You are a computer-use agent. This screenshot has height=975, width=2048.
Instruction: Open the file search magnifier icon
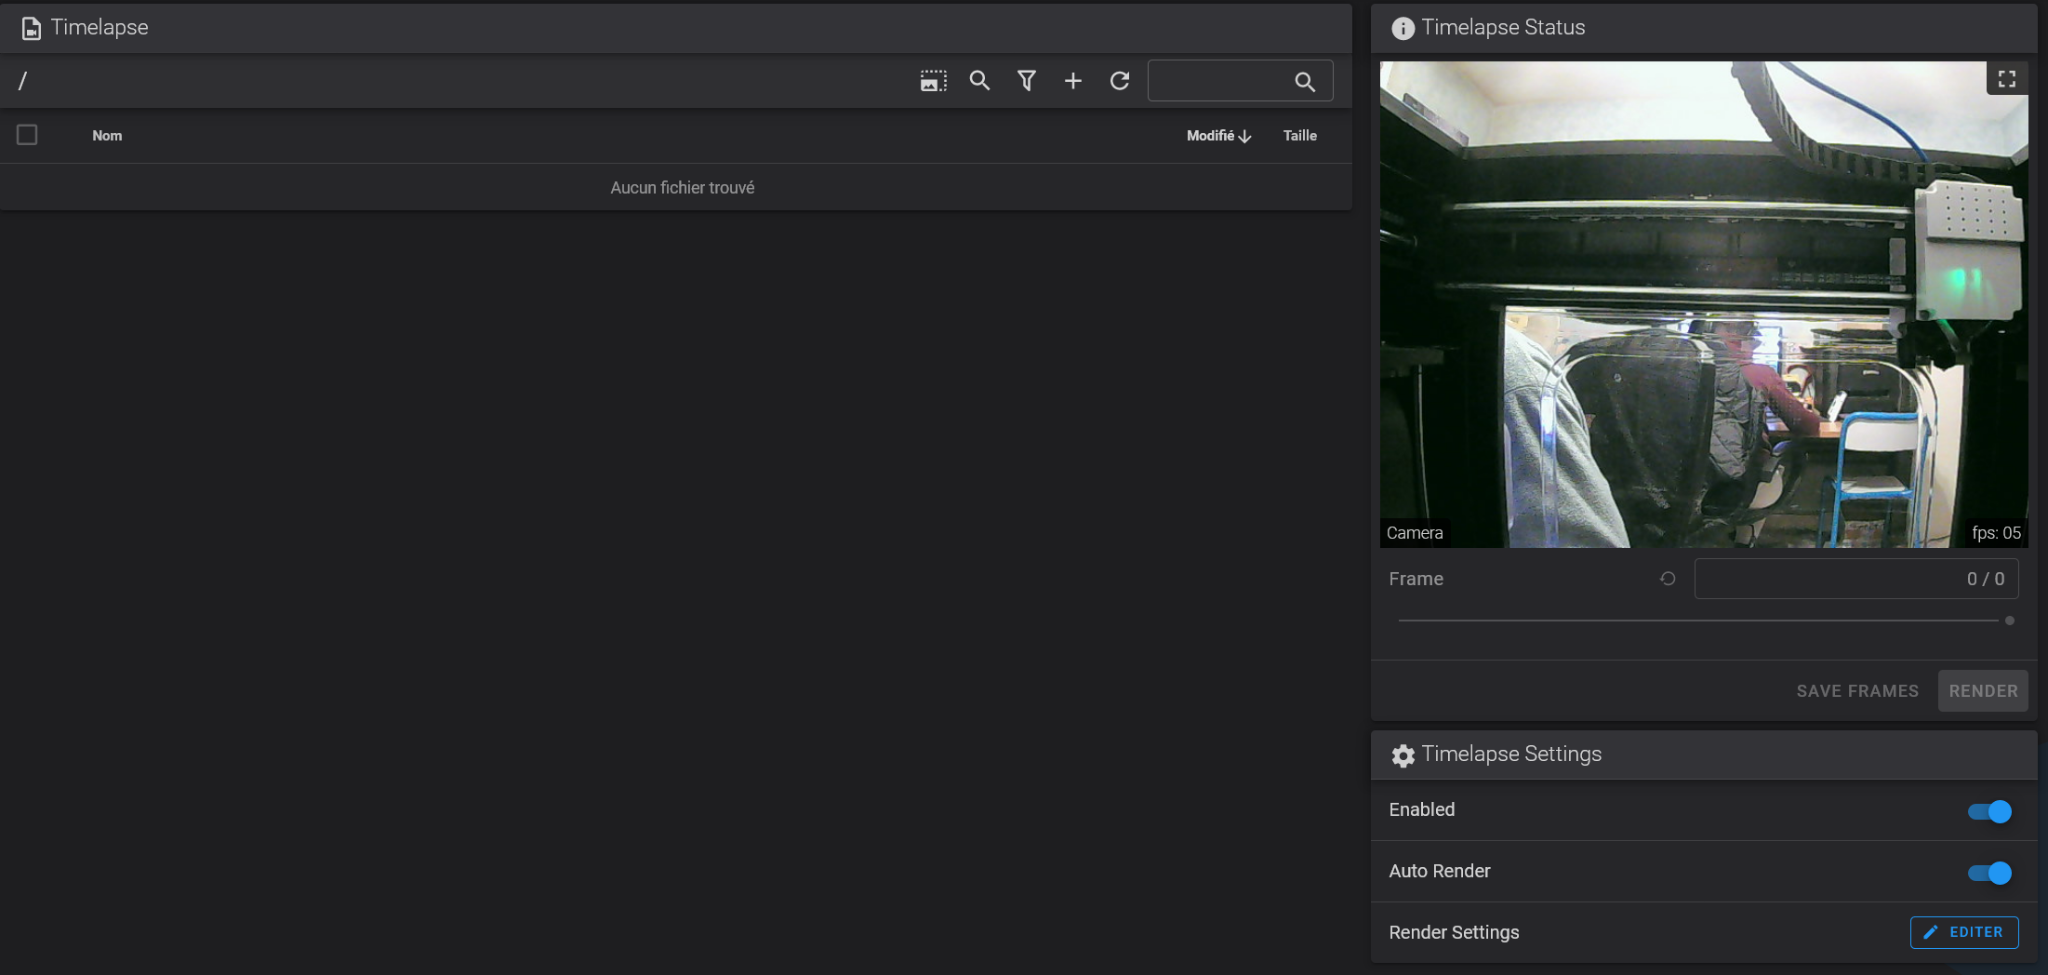[x=980, y=81]
